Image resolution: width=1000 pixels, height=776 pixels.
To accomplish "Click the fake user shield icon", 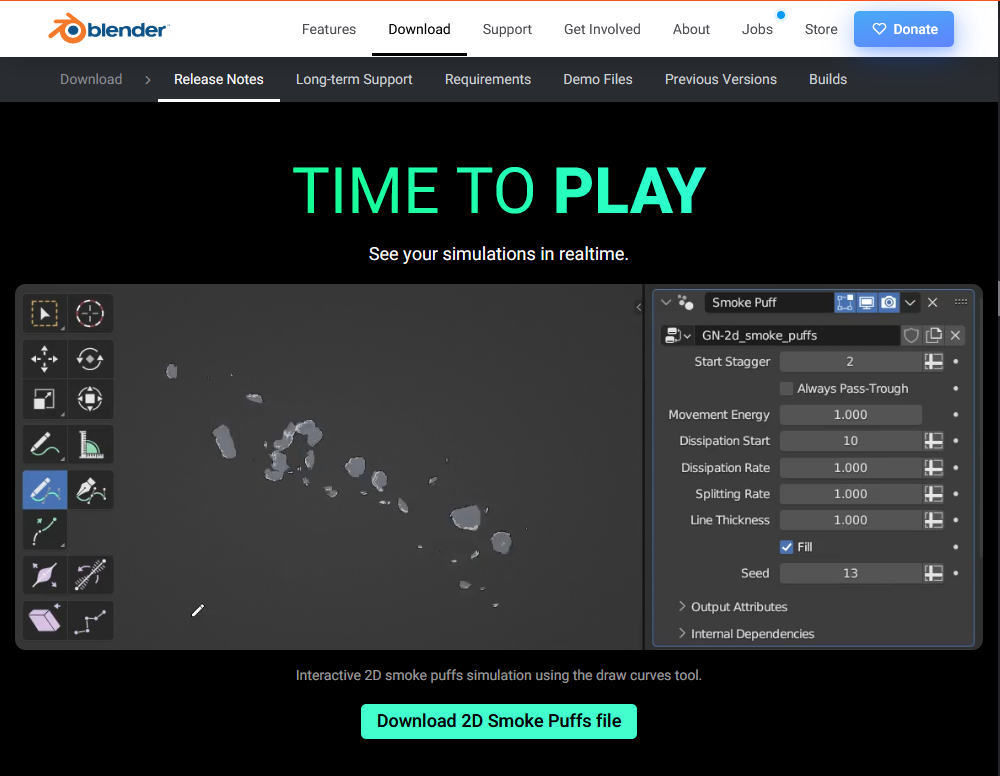I will click(911, 335).
